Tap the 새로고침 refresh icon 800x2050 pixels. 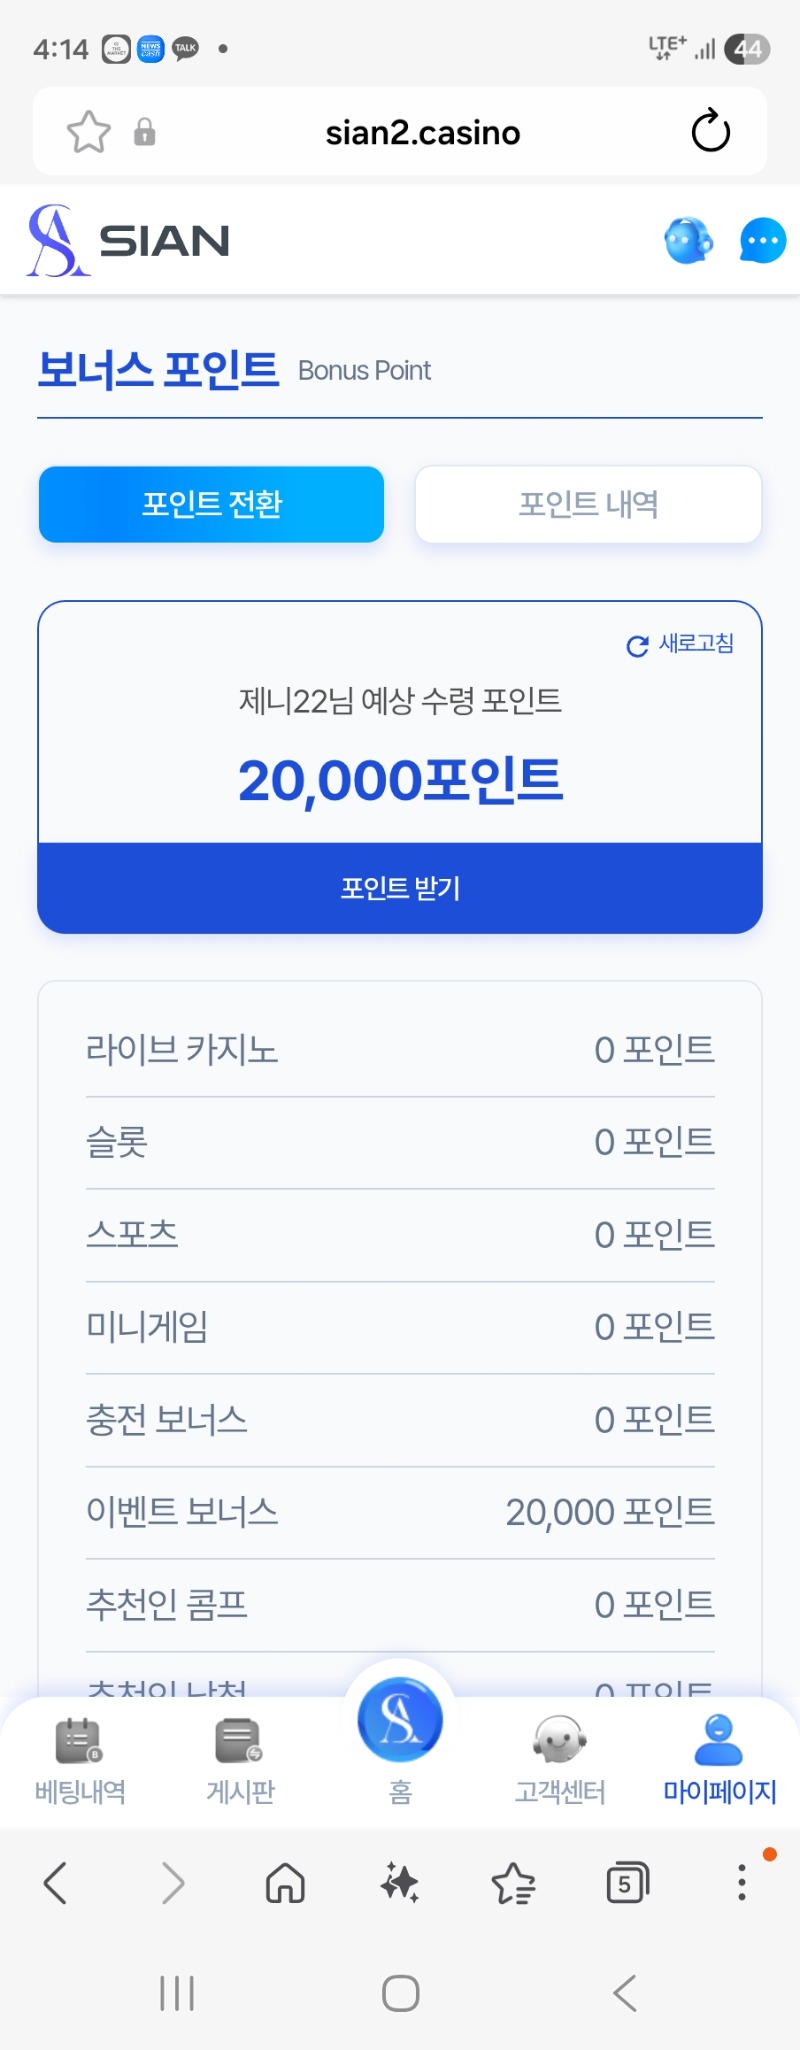(637, 646)
